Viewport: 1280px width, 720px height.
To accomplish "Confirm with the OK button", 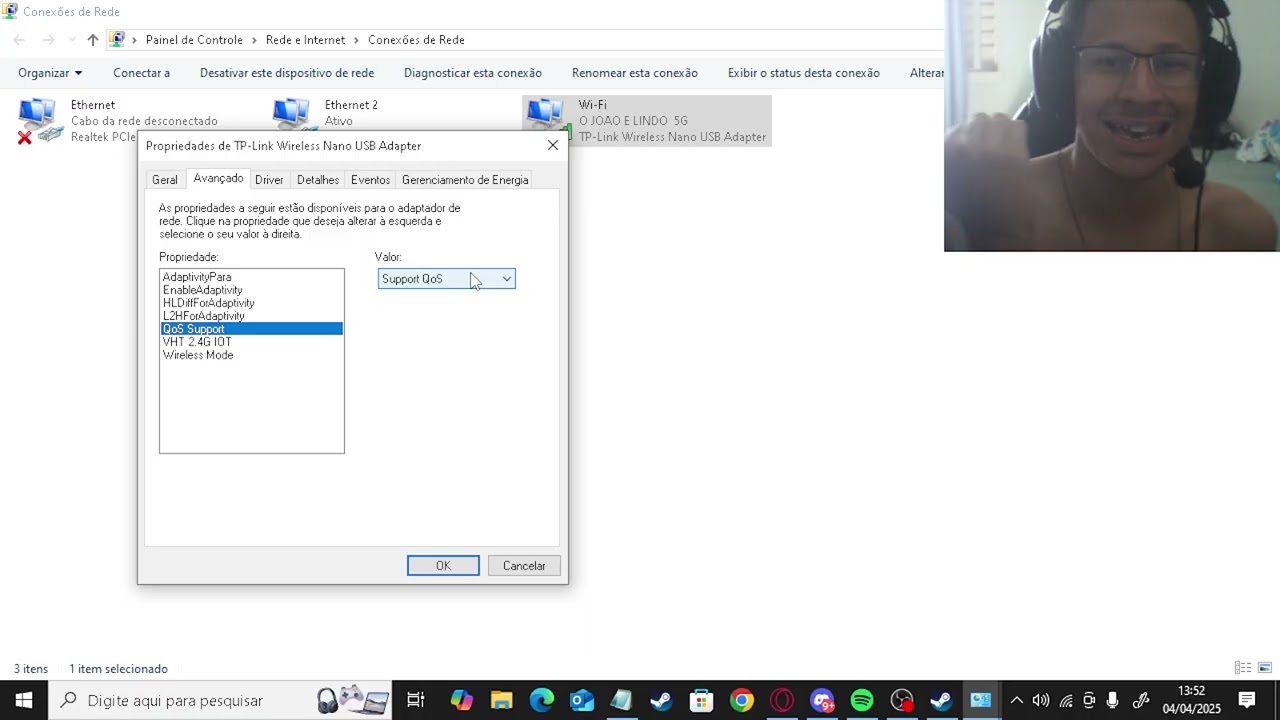I will pos(443,566).
